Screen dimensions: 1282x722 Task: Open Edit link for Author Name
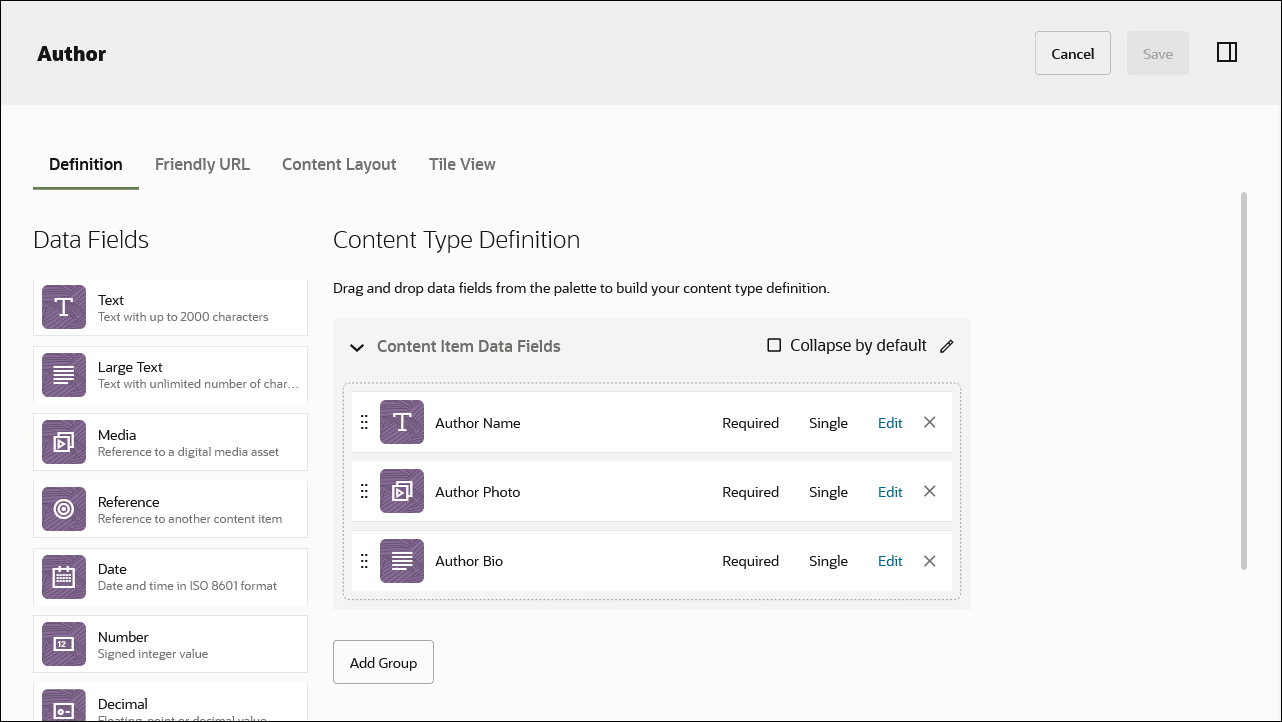coord(890,423)
